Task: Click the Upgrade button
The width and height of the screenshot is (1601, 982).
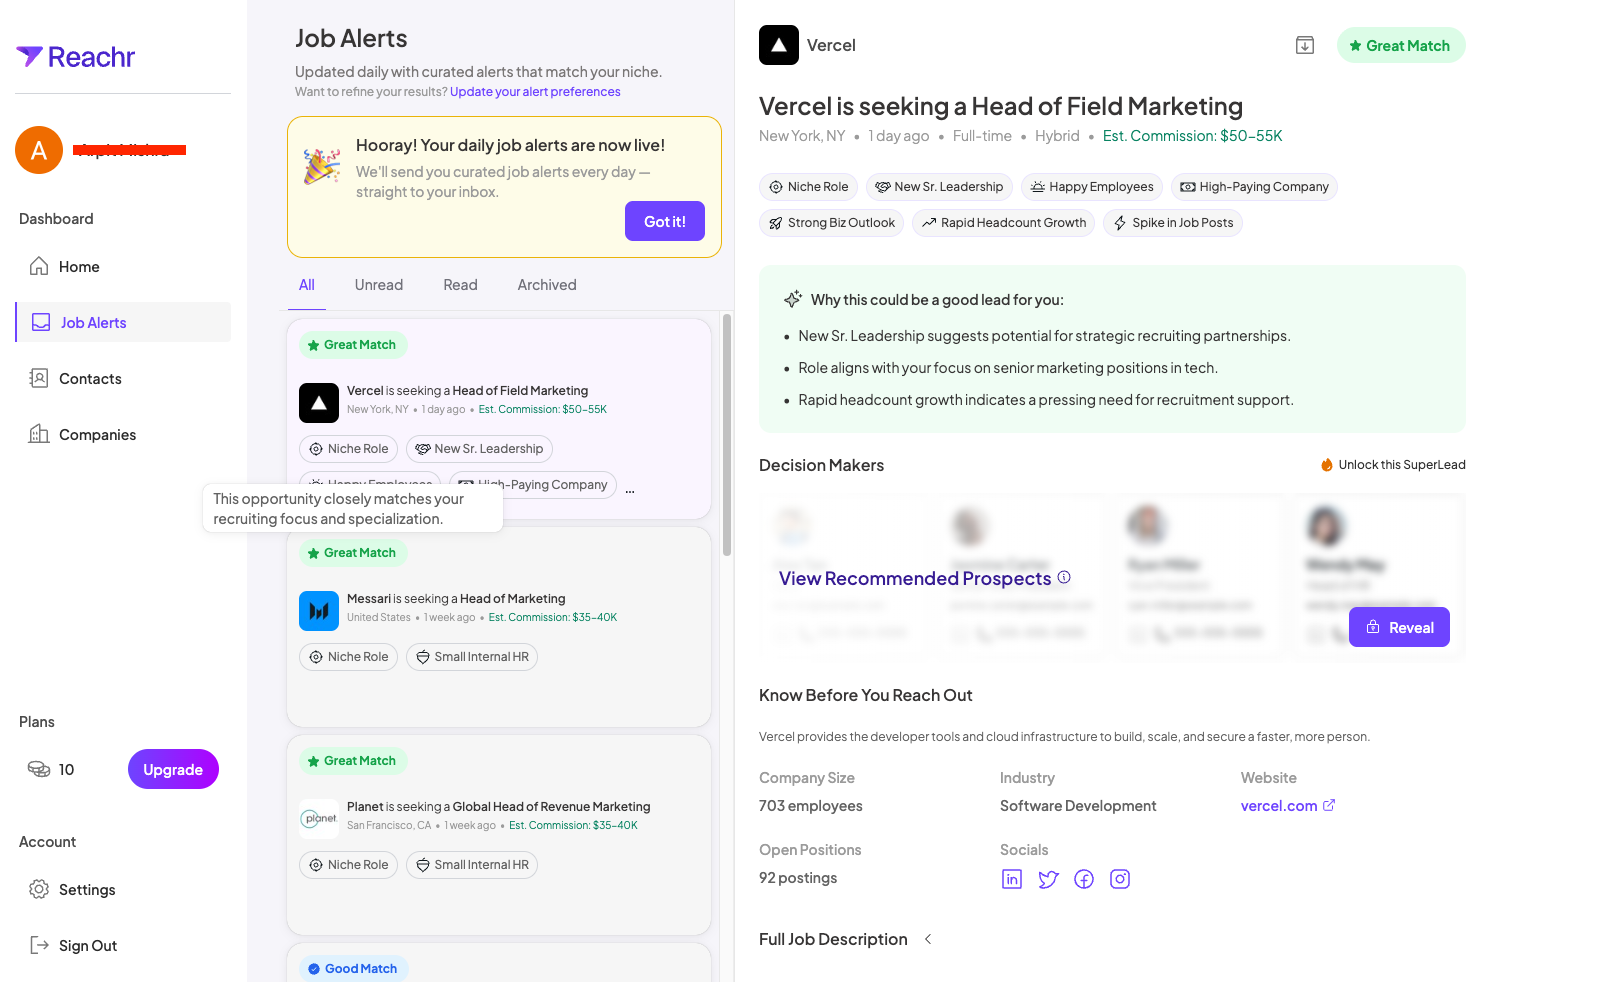Action: 173,769
